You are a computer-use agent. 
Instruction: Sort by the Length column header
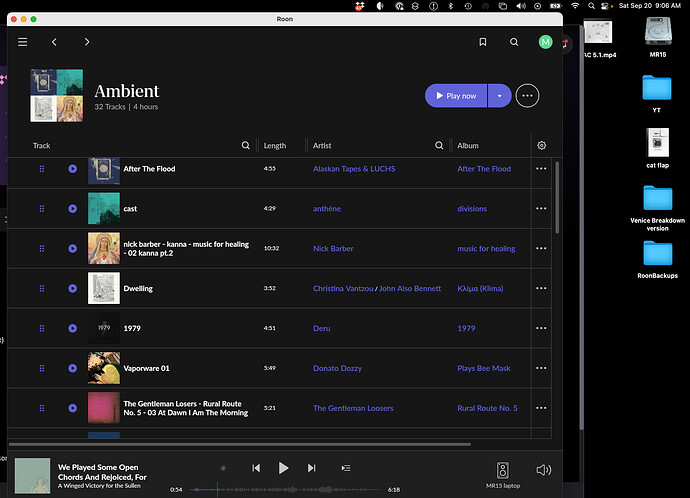tap(274, 145)
